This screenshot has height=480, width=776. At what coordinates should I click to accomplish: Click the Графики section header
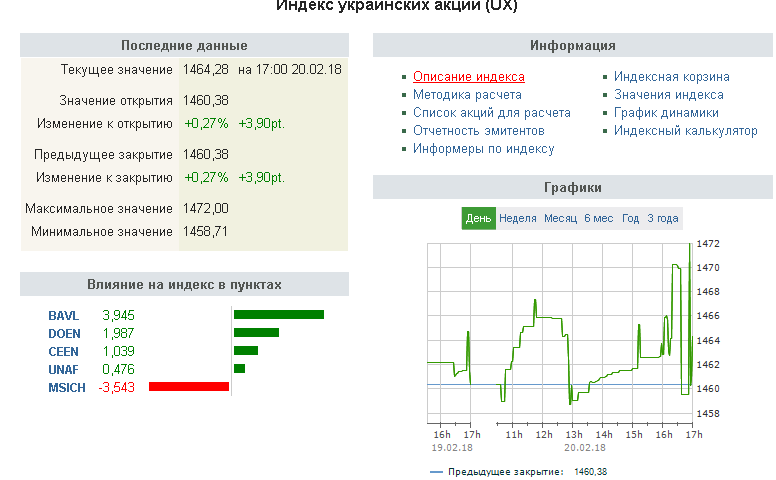pos(573,188)
